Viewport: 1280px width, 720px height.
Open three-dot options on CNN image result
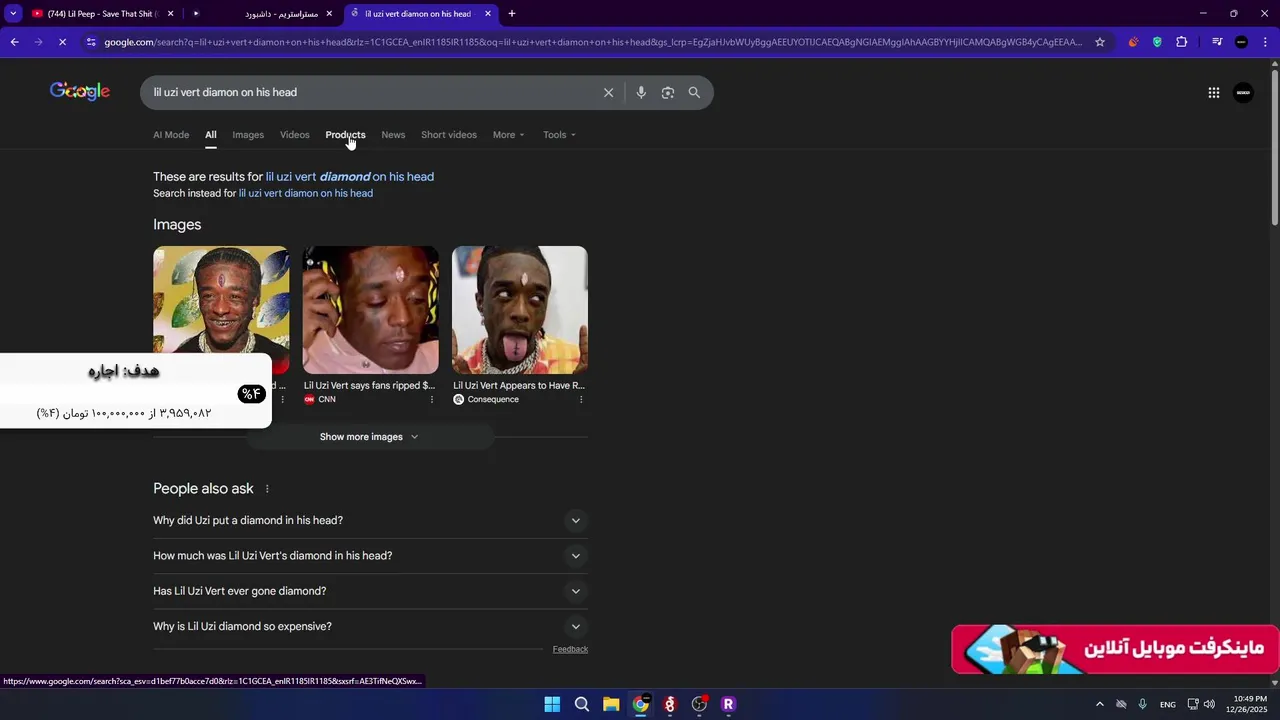[x=432, y=399]
